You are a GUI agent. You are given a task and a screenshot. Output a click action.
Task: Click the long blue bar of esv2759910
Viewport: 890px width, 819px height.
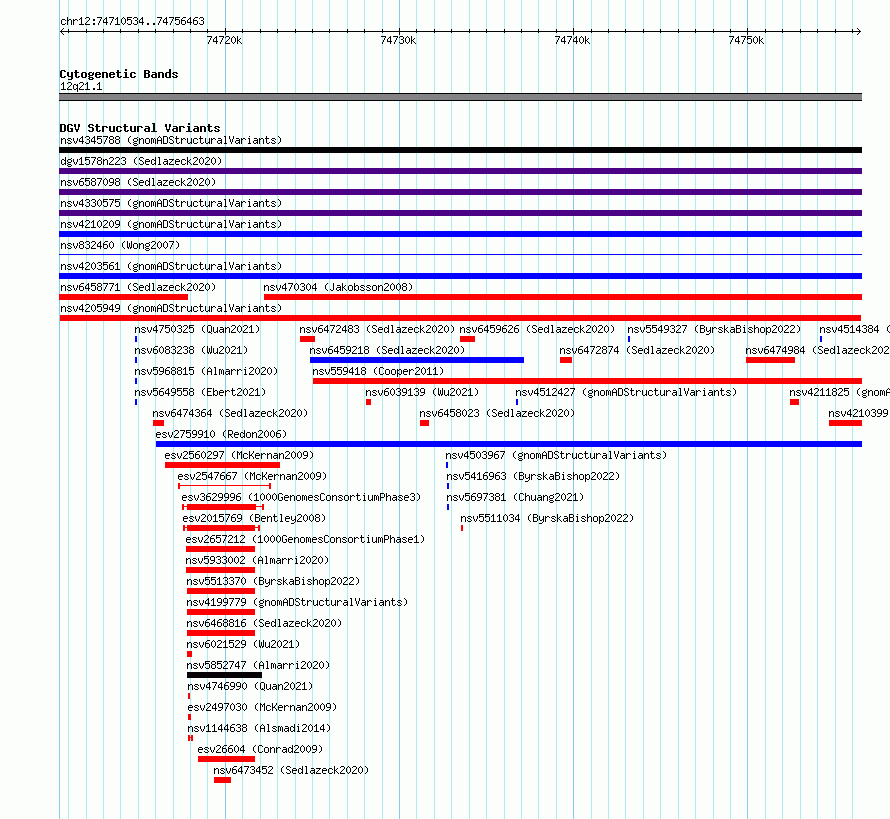[x=509, y=444]
